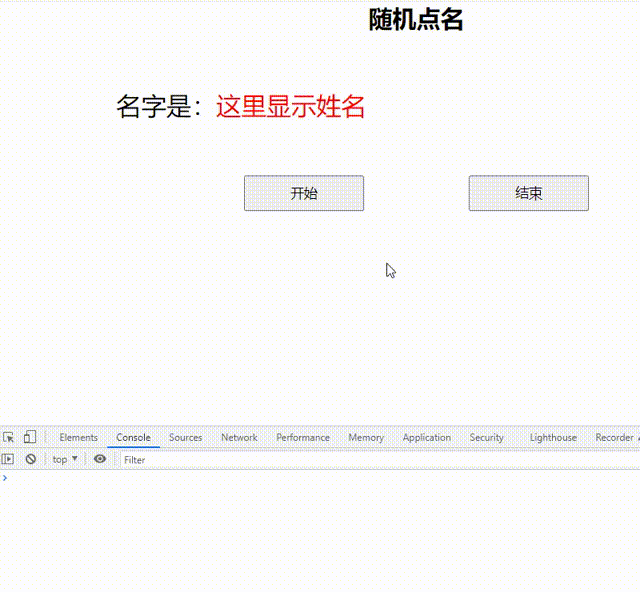Select the Console tab
The width and height of the screenshot is (640, 592).
point(133,437)
